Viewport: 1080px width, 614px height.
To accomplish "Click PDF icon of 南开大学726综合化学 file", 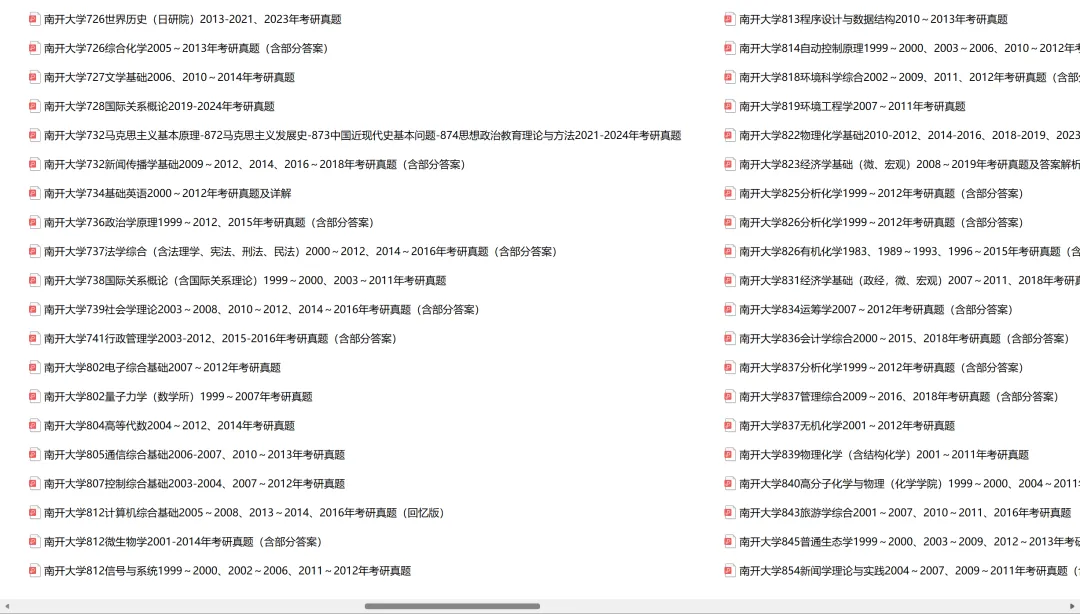I will pyautogui.click(x=34, y=48).
